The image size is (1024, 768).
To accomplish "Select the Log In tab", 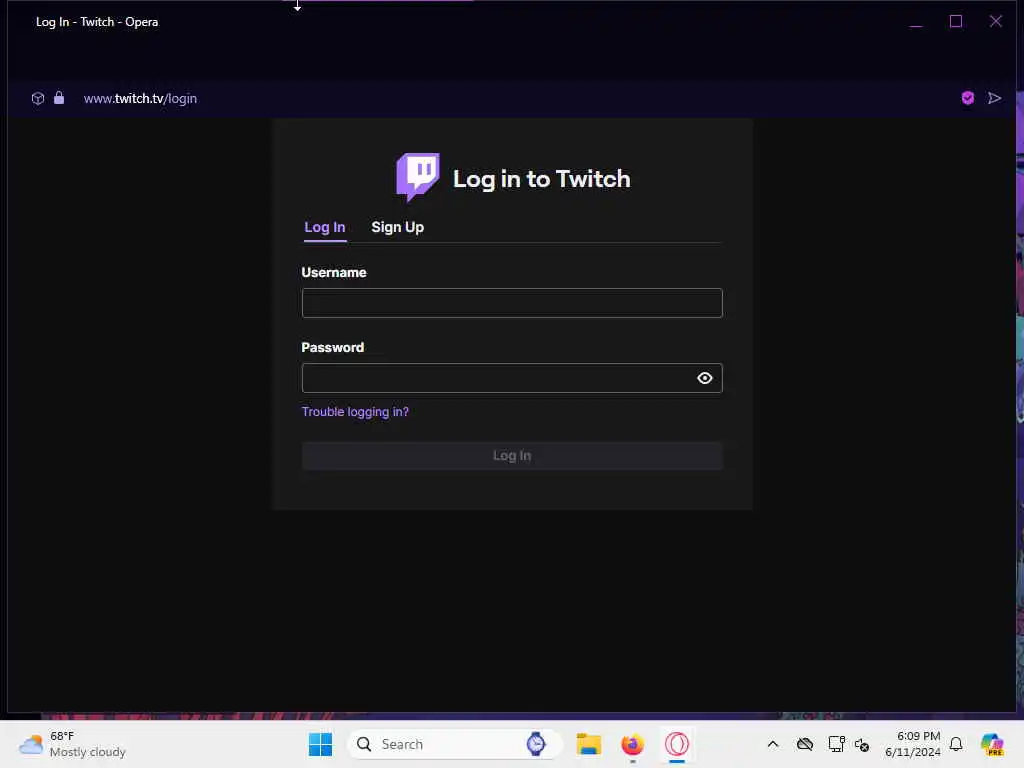I will pos(325,227).
